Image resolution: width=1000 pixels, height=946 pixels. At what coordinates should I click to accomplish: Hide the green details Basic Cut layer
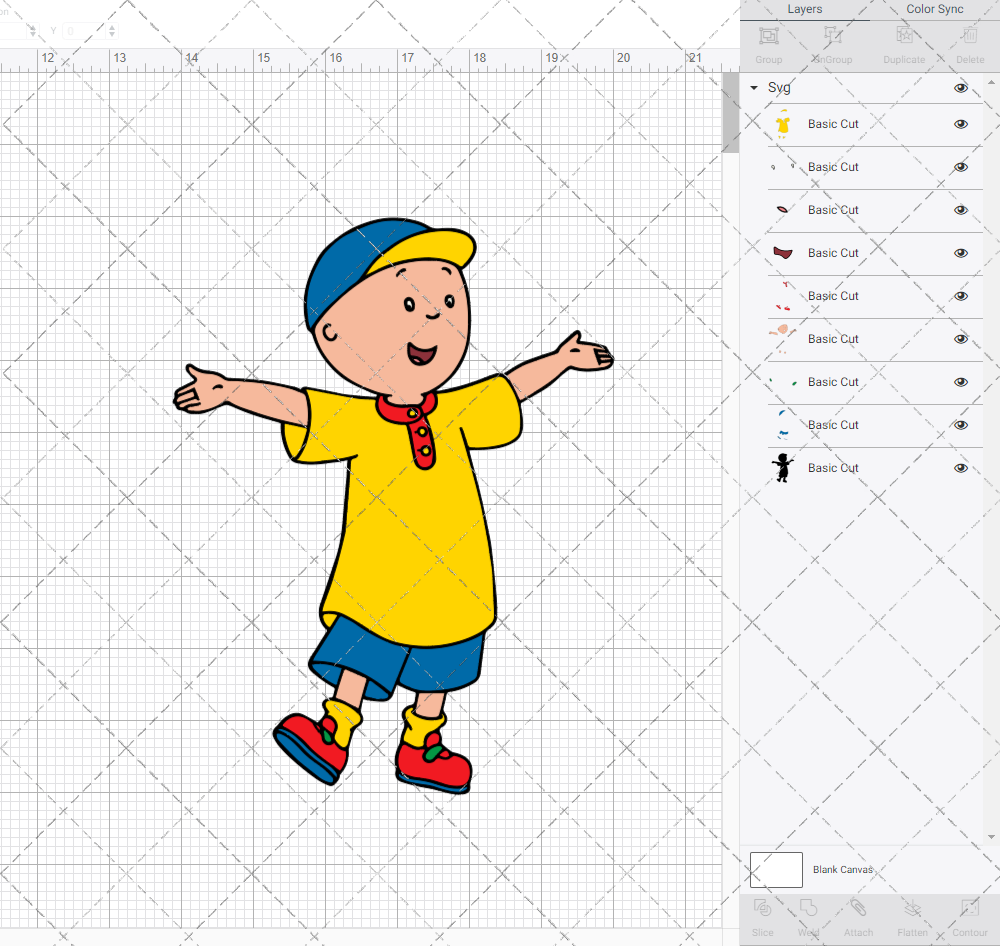coord(960,382)
